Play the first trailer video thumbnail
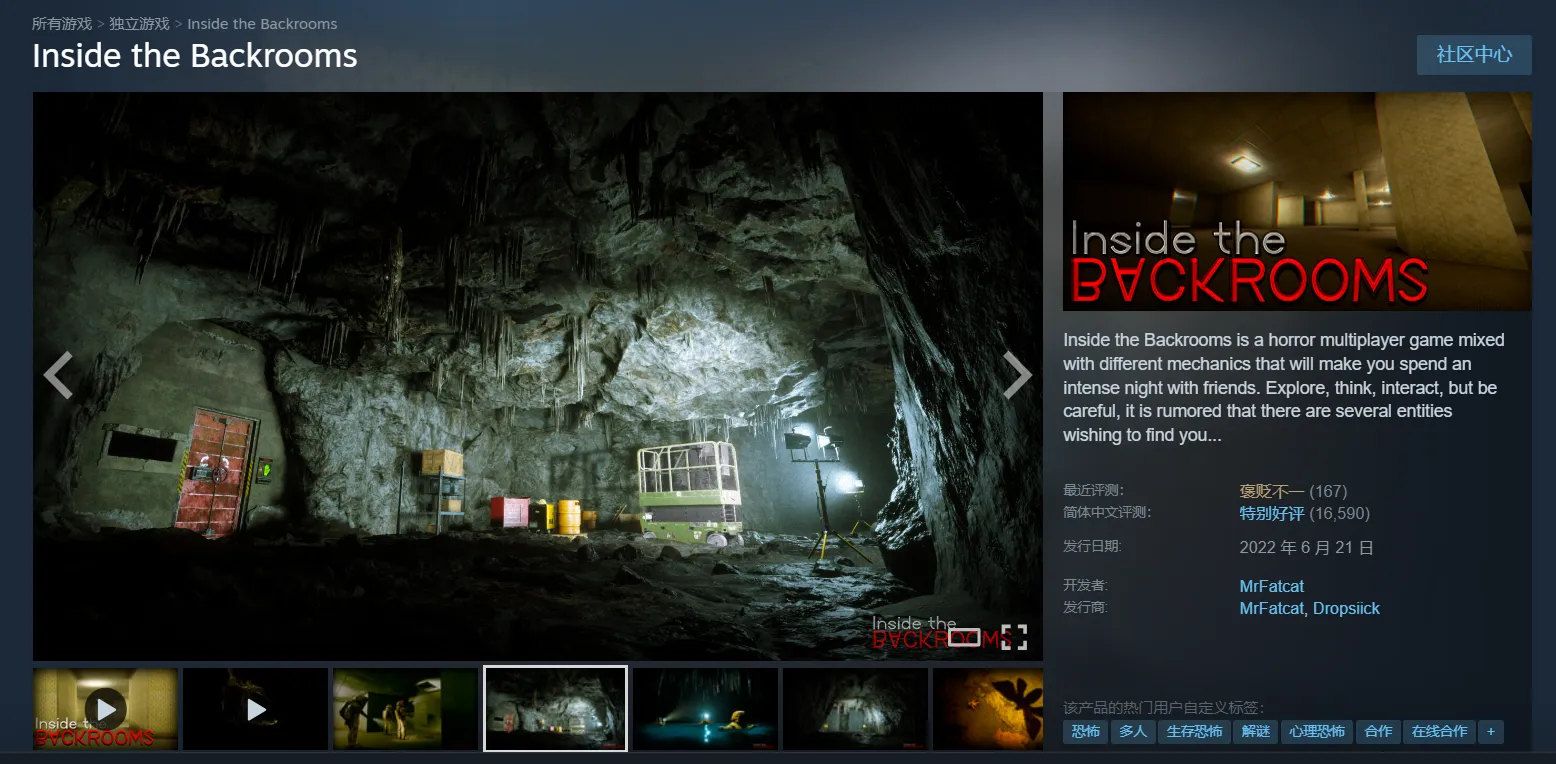This screenshot has height=764, width=1556. pos(105,709)
